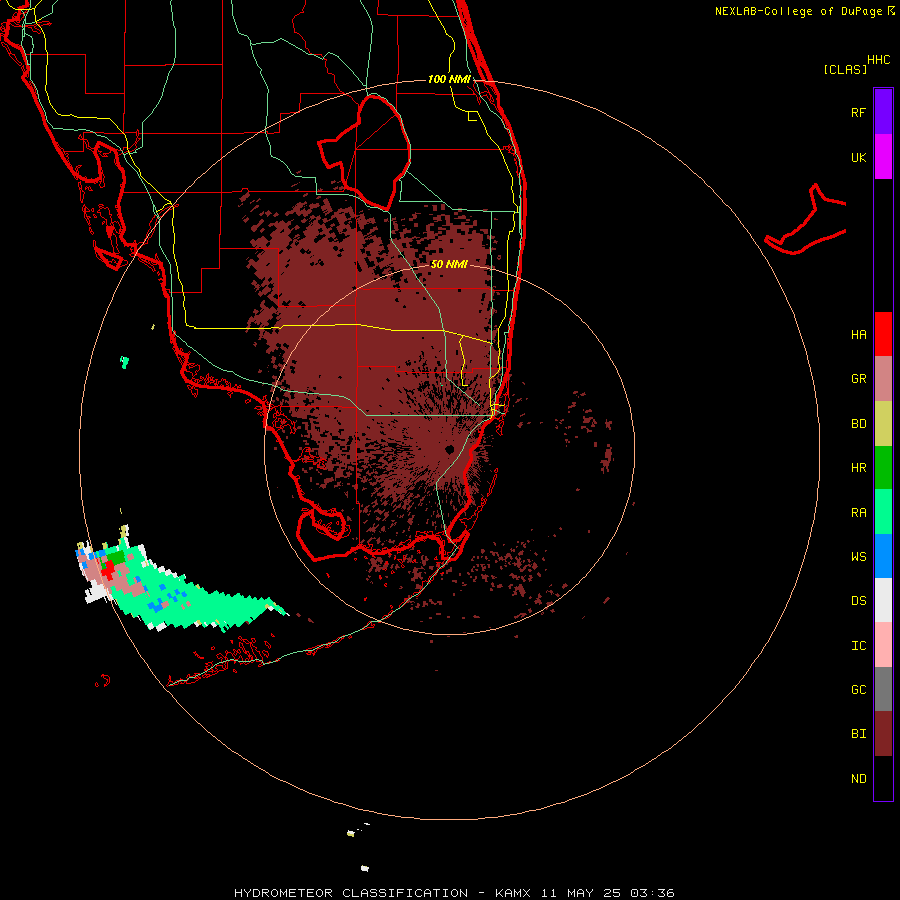Select the GC gray legend swatch
Screen dimensions: 900x900
(883, 689)
